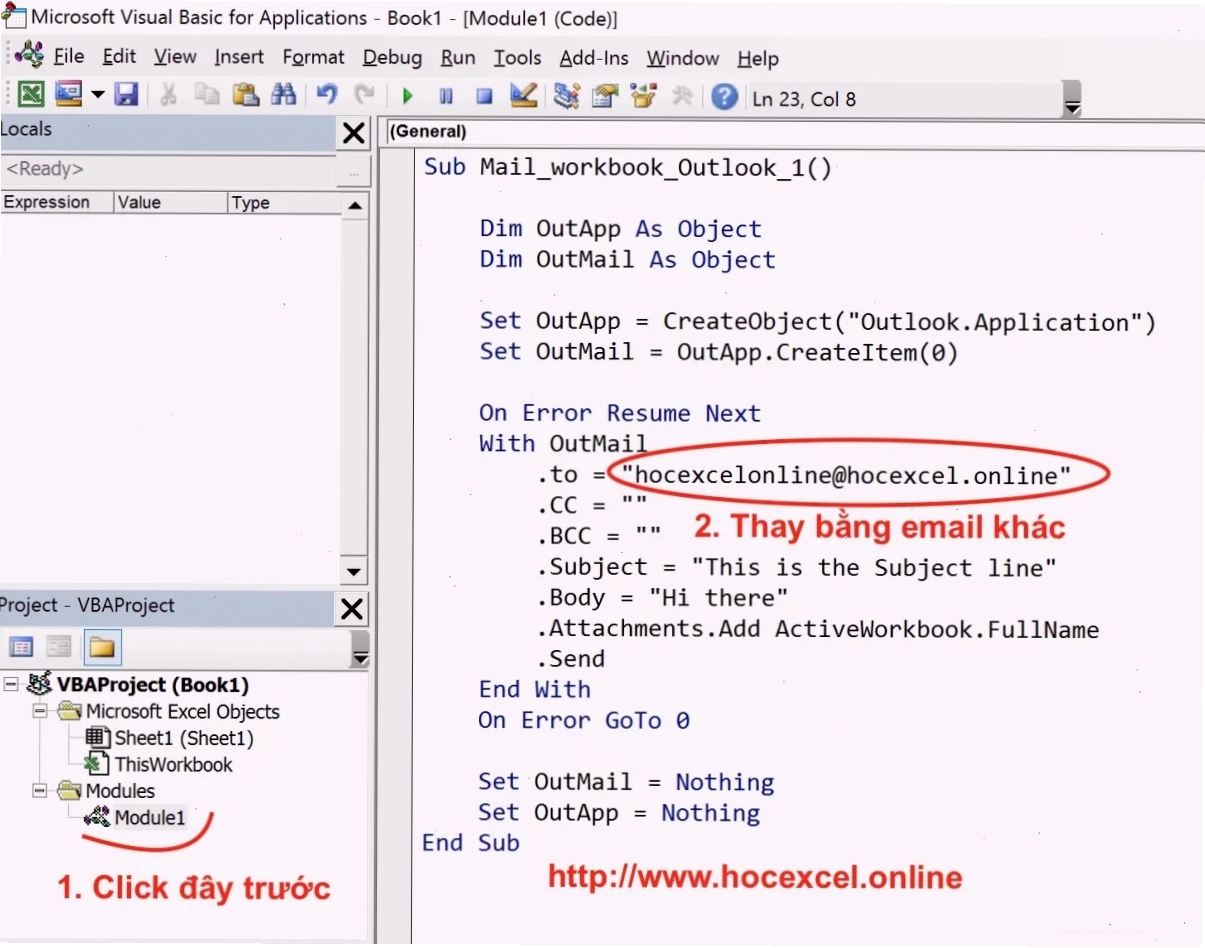Click the Type column header
Screen dimensions: 1205x948
click(284, 202)
